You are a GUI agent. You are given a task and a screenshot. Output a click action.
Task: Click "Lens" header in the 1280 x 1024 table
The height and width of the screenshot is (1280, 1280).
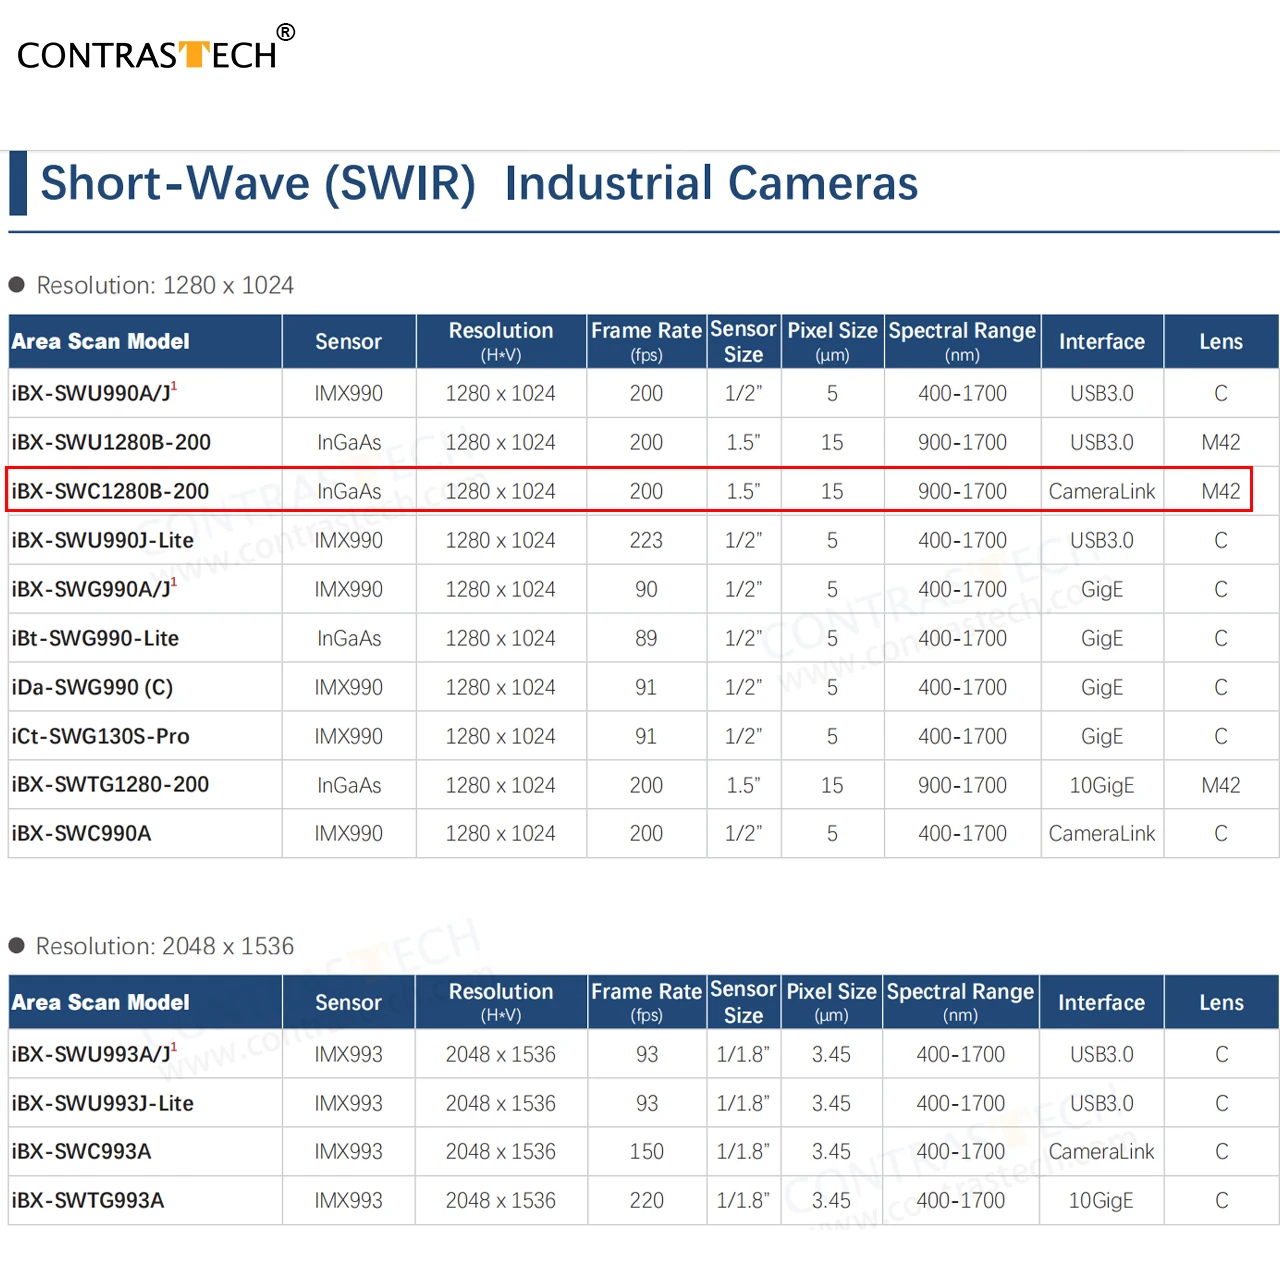coord(1221,342)
